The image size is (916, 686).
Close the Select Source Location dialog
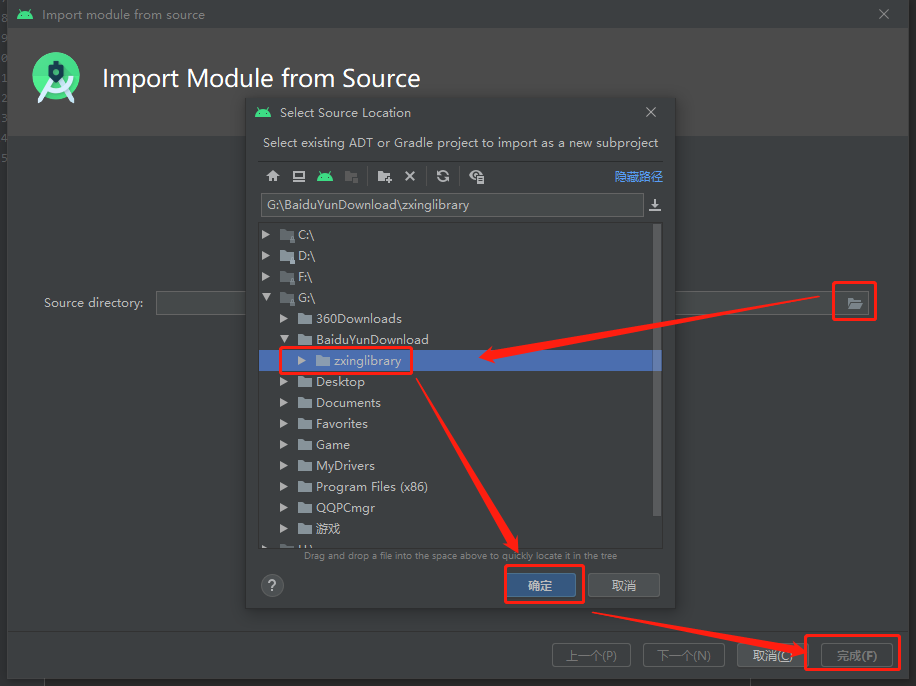click(x=651, y=112)
